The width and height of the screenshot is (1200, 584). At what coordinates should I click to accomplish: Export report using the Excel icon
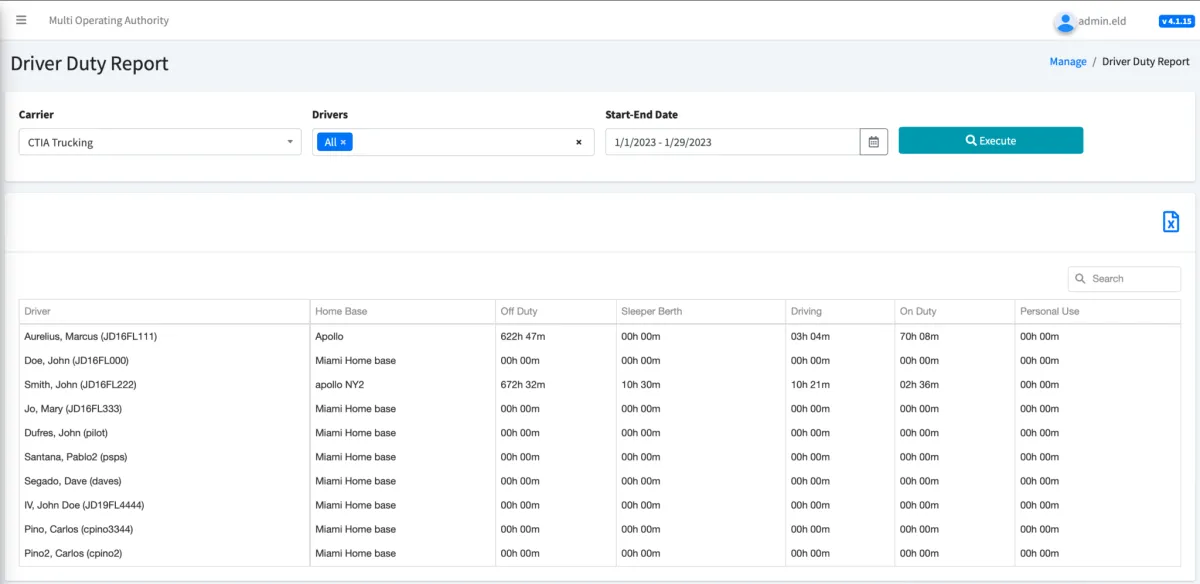[1171, 222]
